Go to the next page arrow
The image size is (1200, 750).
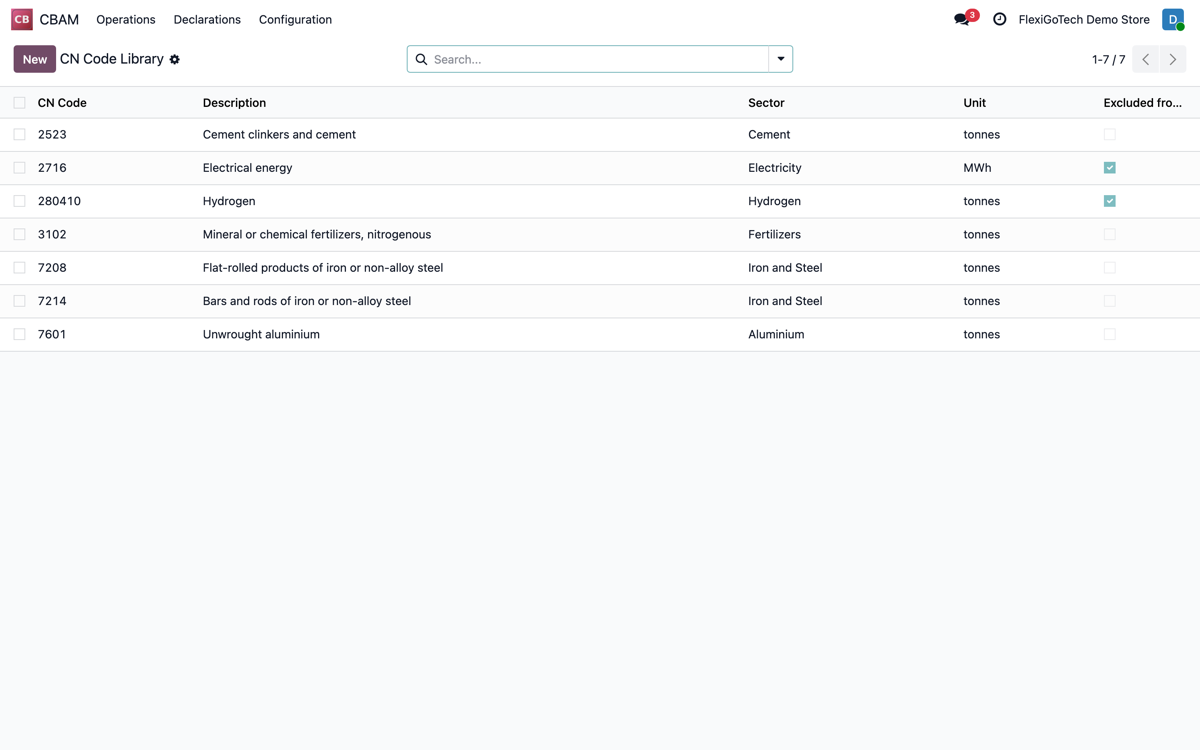coord(1173,59)
